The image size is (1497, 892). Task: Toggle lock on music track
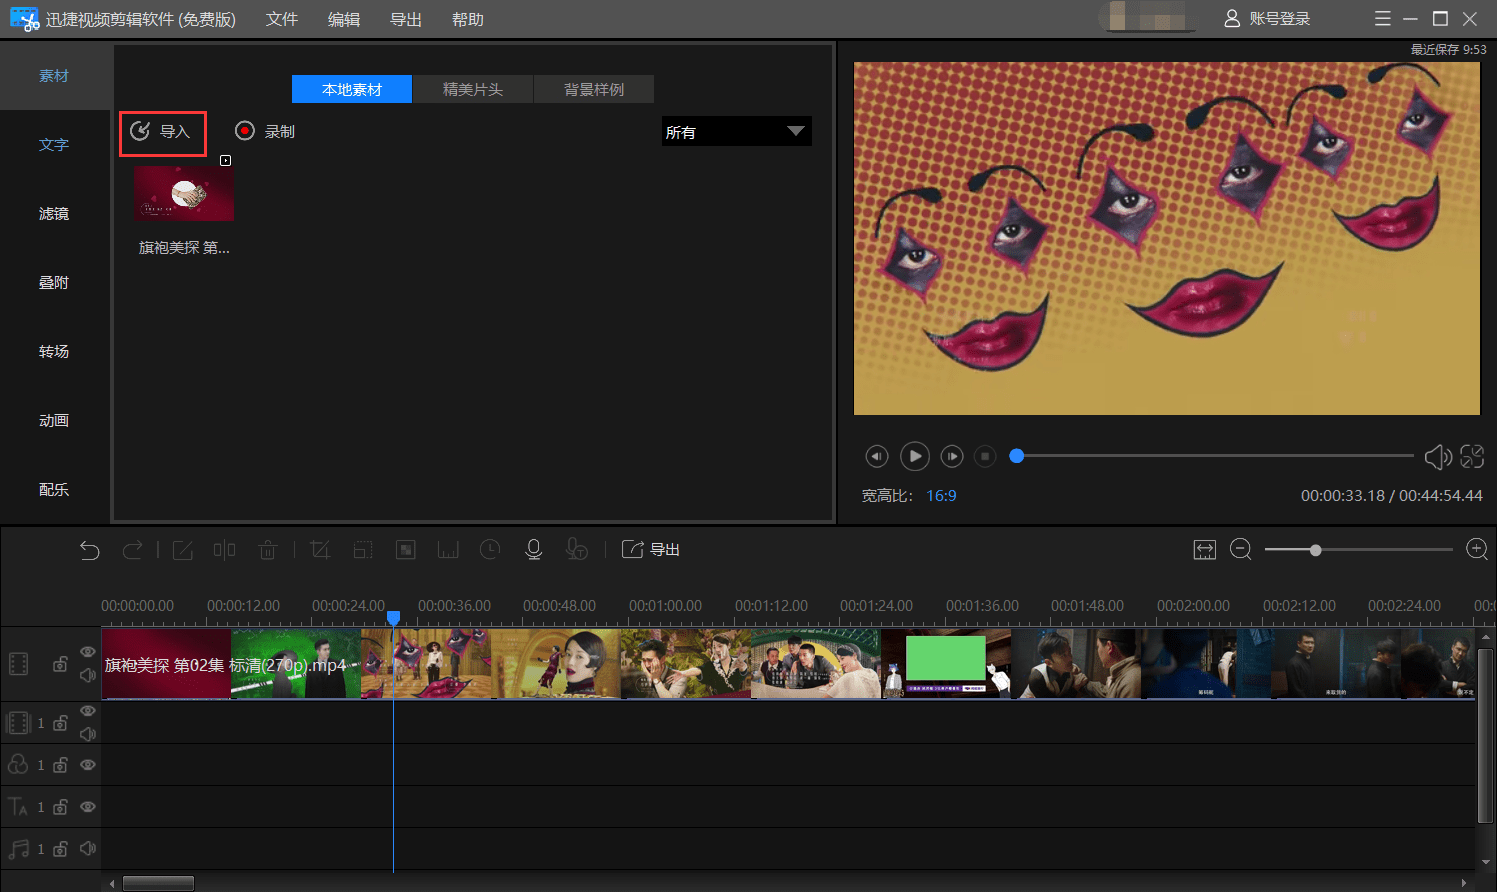click(x=60, y=849)
